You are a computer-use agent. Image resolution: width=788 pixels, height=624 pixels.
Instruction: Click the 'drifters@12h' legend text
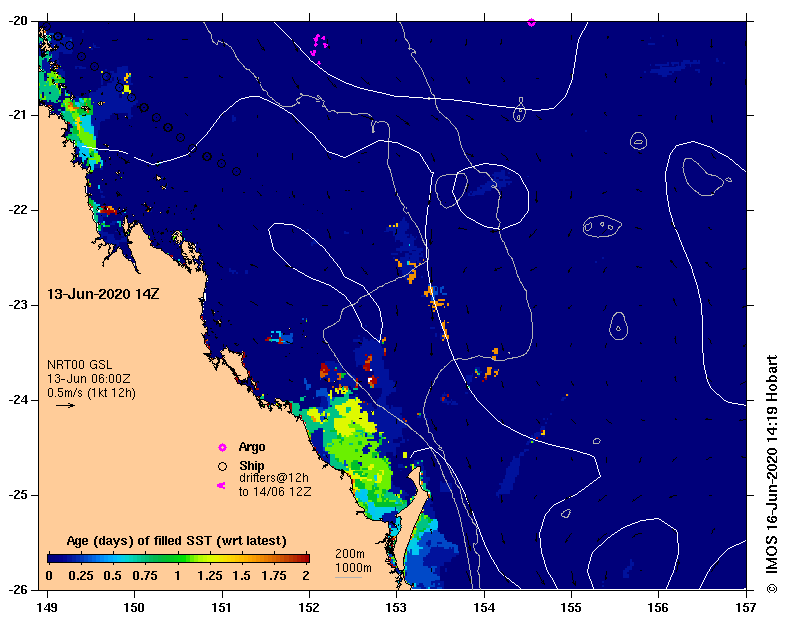point(274,478)
